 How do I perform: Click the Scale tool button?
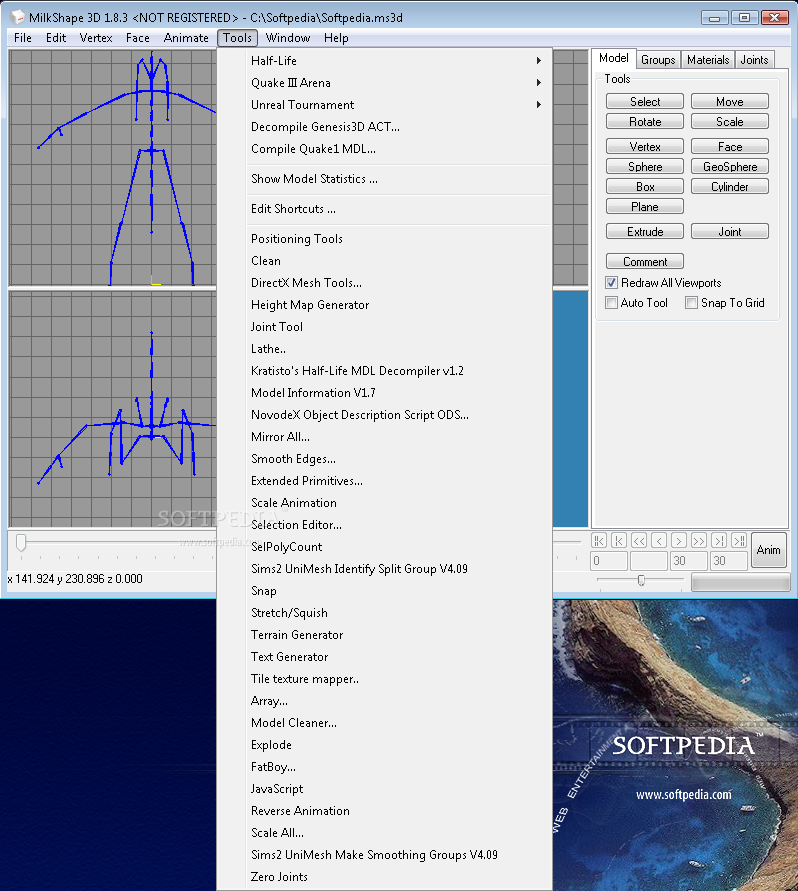pyautogui.click(x=730, y=121)
